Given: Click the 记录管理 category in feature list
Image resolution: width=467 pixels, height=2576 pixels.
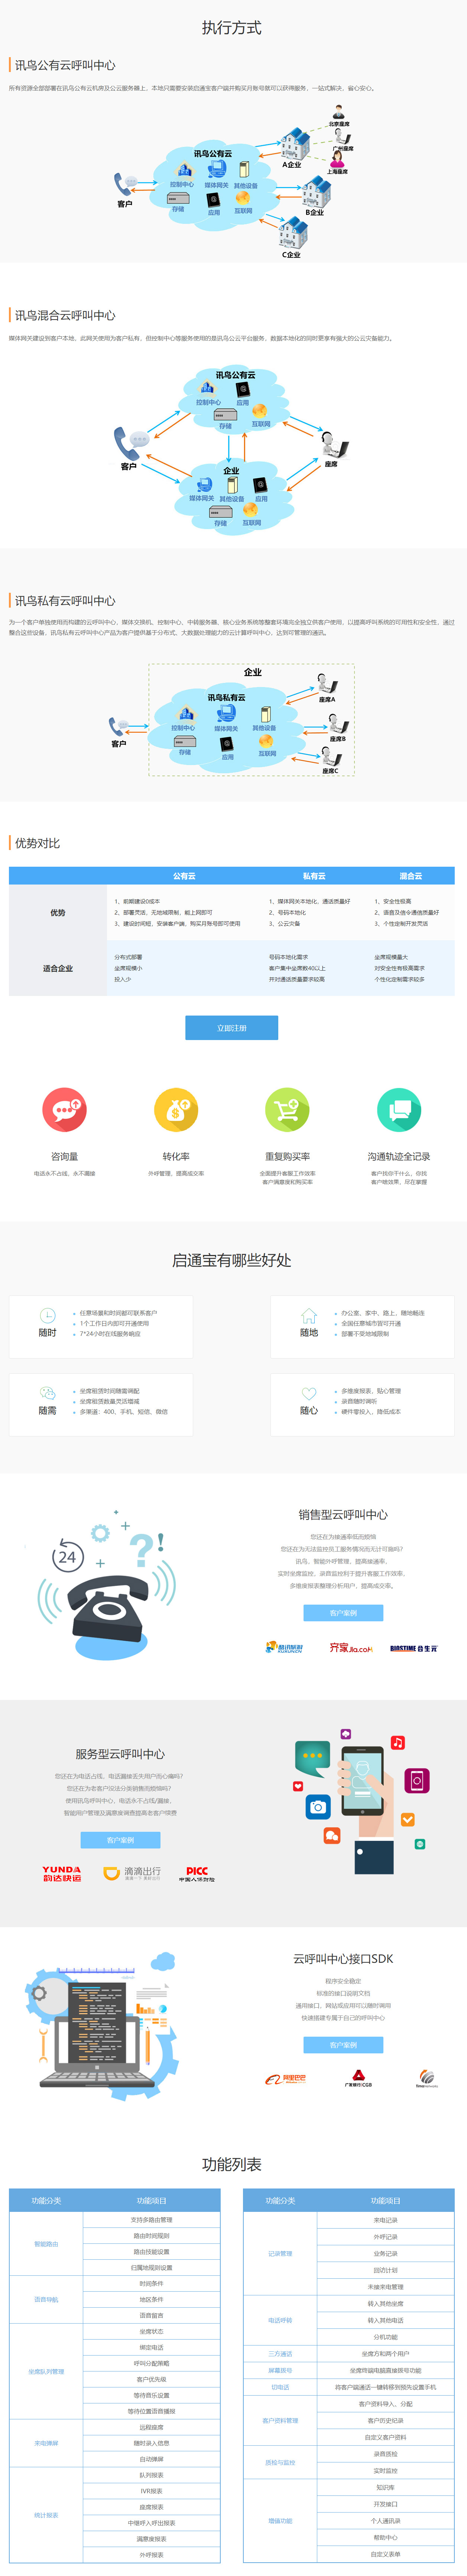Looking at the screenshot, I should 280,2254.
